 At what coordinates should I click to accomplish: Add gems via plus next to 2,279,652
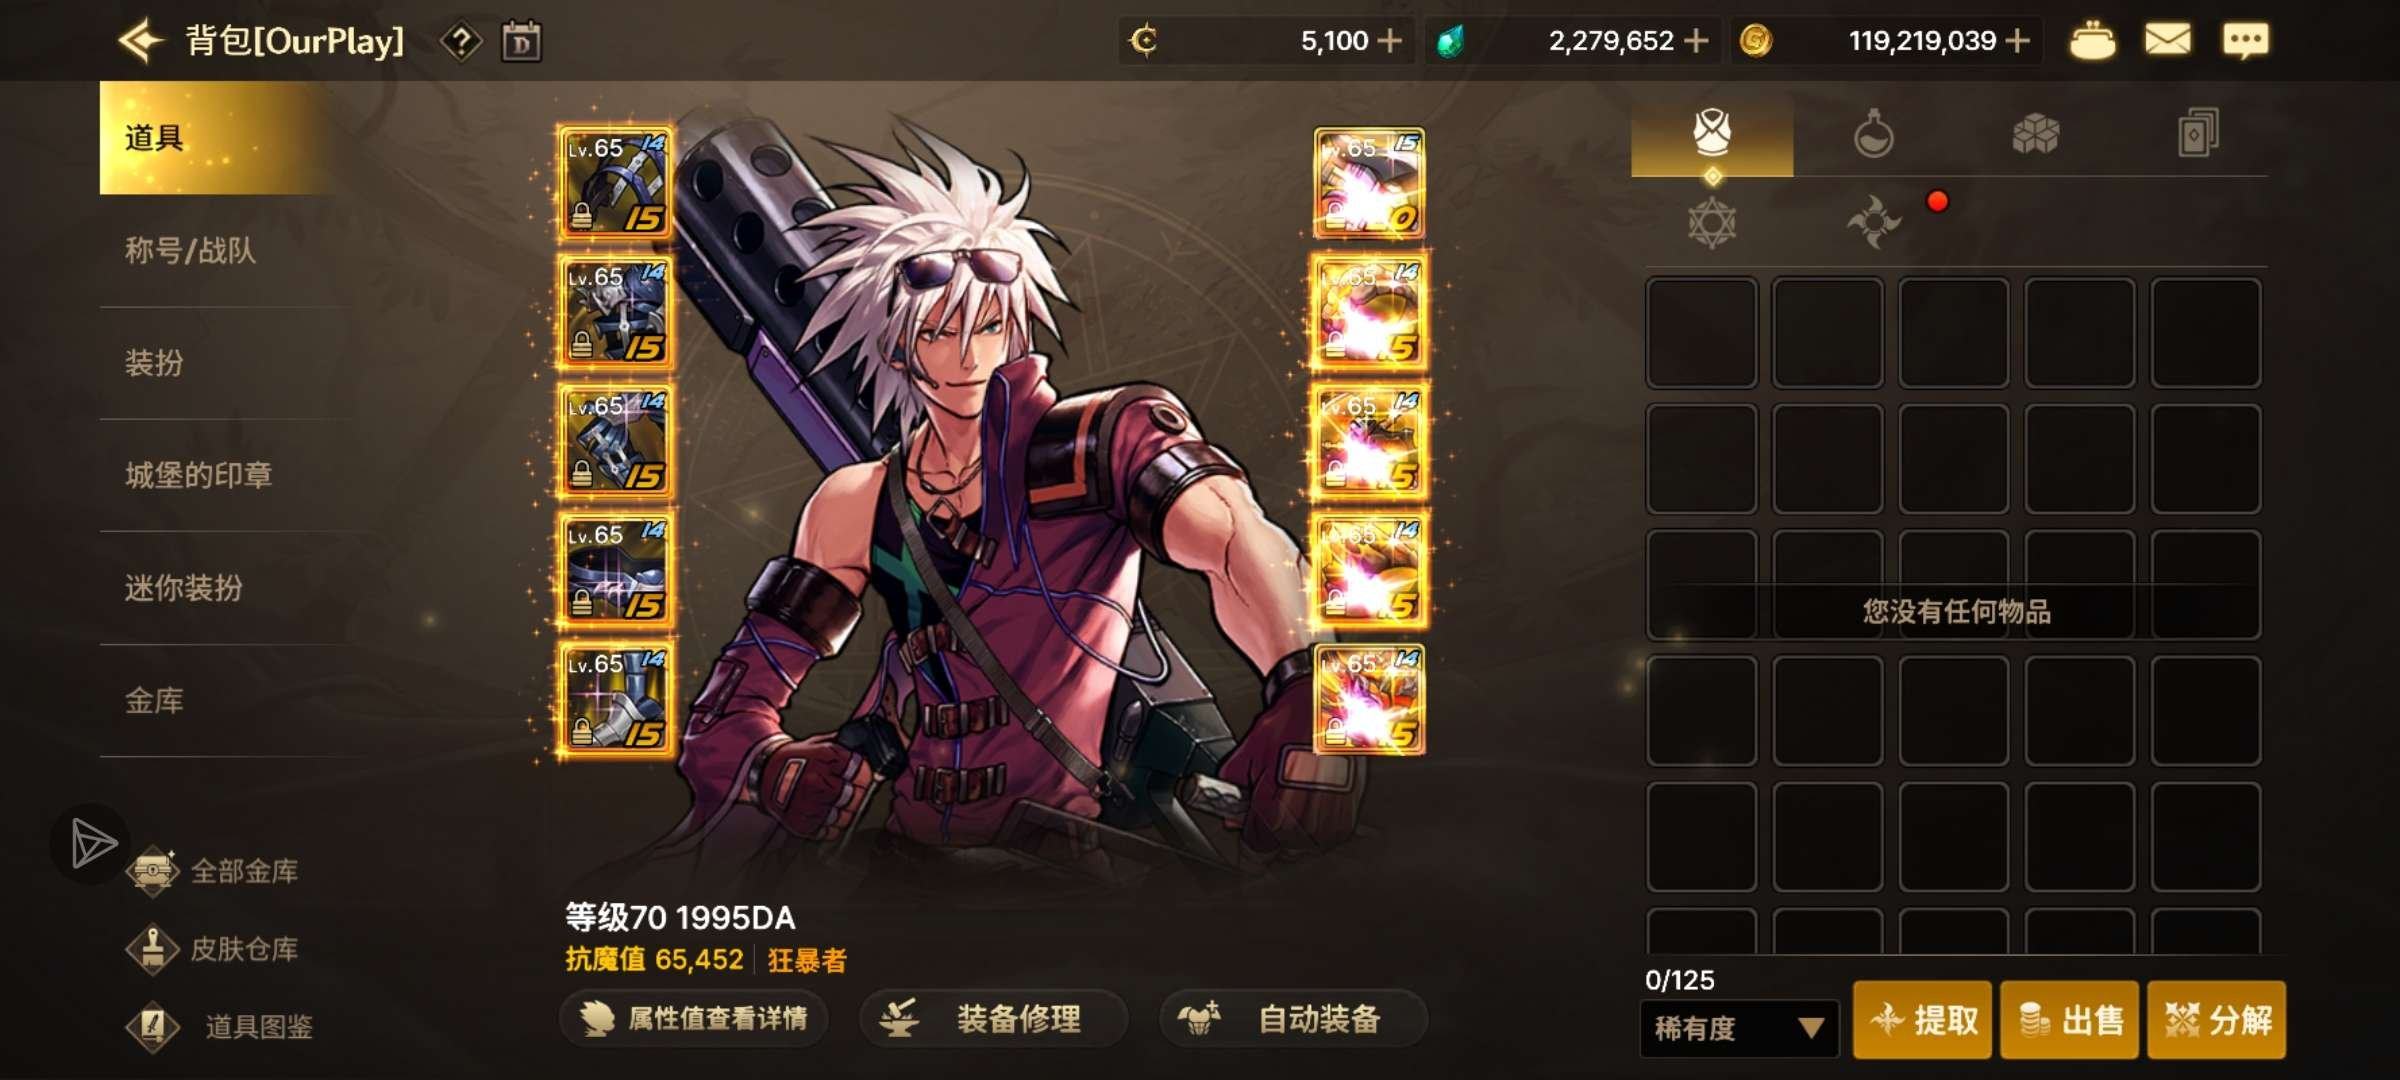pos(1696,41)
